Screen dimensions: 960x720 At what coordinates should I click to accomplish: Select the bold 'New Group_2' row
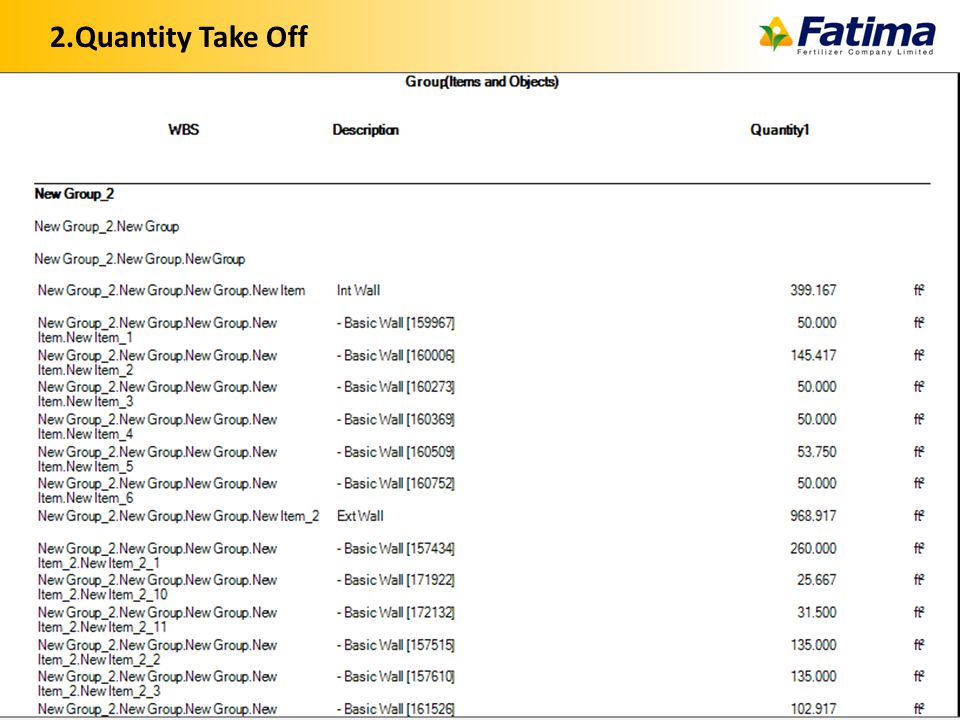coord(74,194)
